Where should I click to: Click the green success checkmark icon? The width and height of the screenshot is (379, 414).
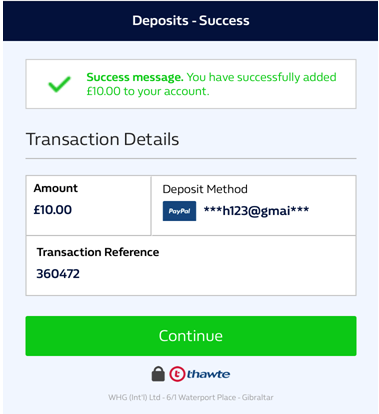pos(59,84)
